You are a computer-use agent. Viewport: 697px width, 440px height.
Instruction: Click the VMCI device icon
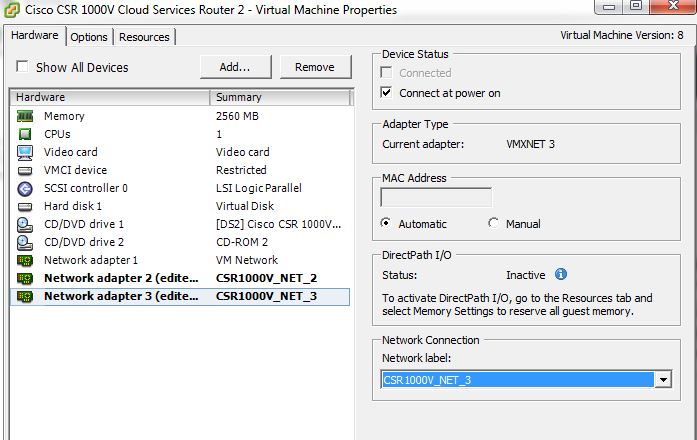pyautogui.click(x=25, y=171)
